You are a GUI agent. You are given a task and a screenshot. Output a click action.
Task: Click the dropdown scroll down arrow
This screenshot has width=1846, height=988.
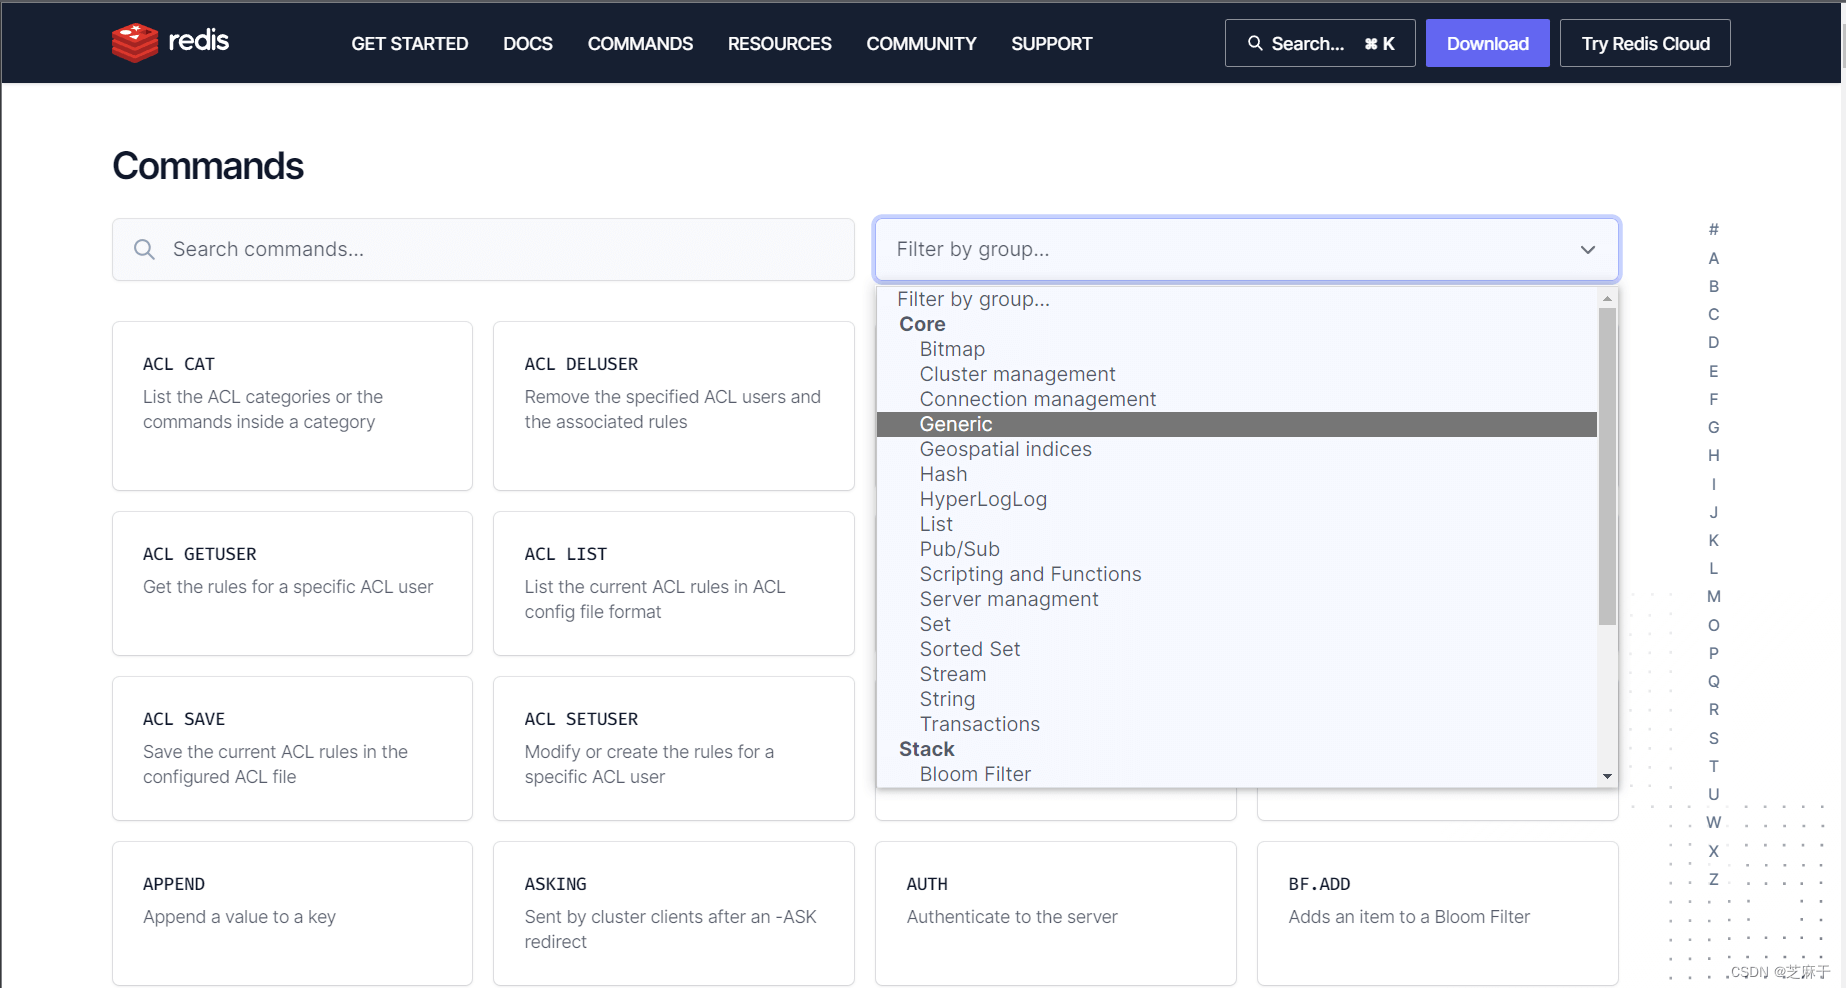(1607, 776)
